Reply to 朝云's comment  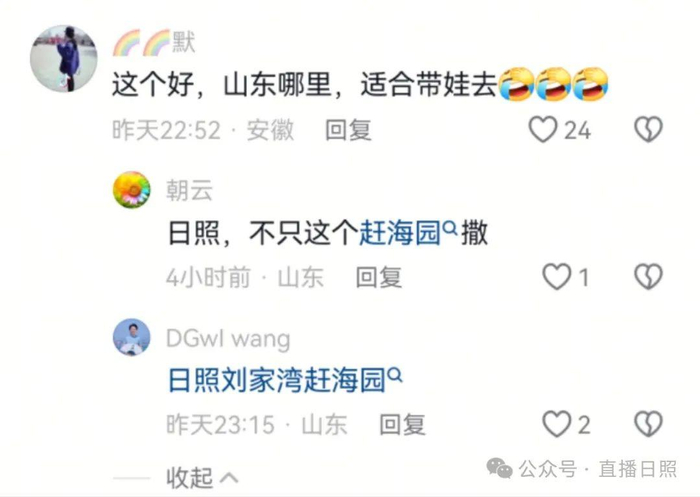tap(379, 277)
